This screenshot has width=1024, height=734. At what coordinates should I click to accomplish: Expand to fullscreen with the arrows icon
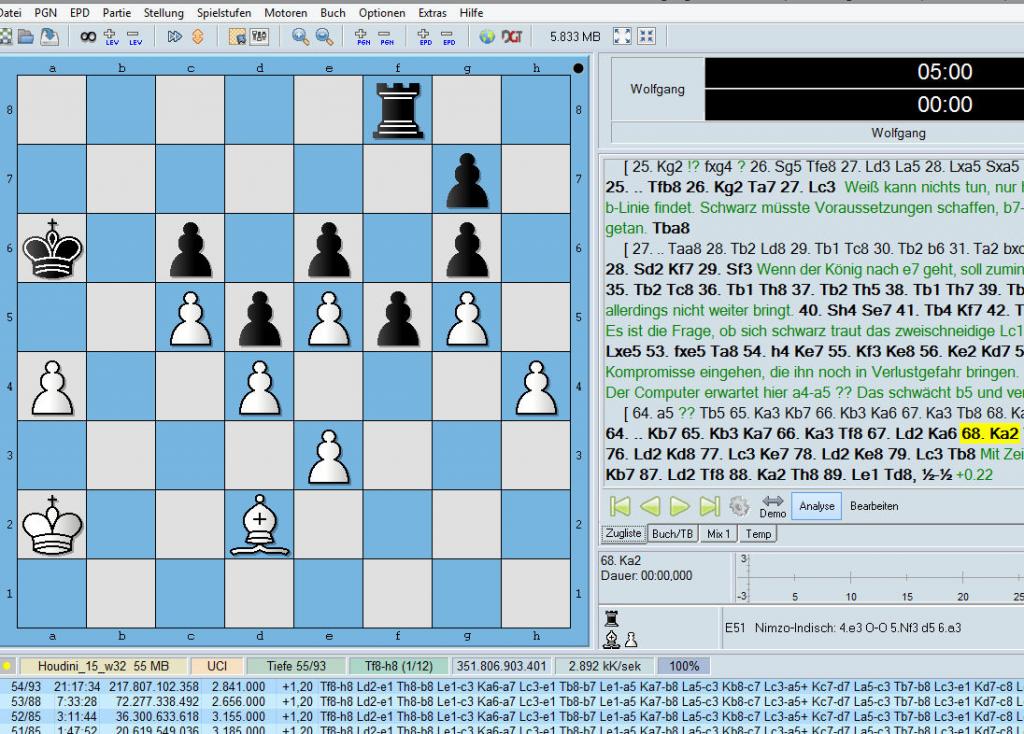click(x=622, y=37)
